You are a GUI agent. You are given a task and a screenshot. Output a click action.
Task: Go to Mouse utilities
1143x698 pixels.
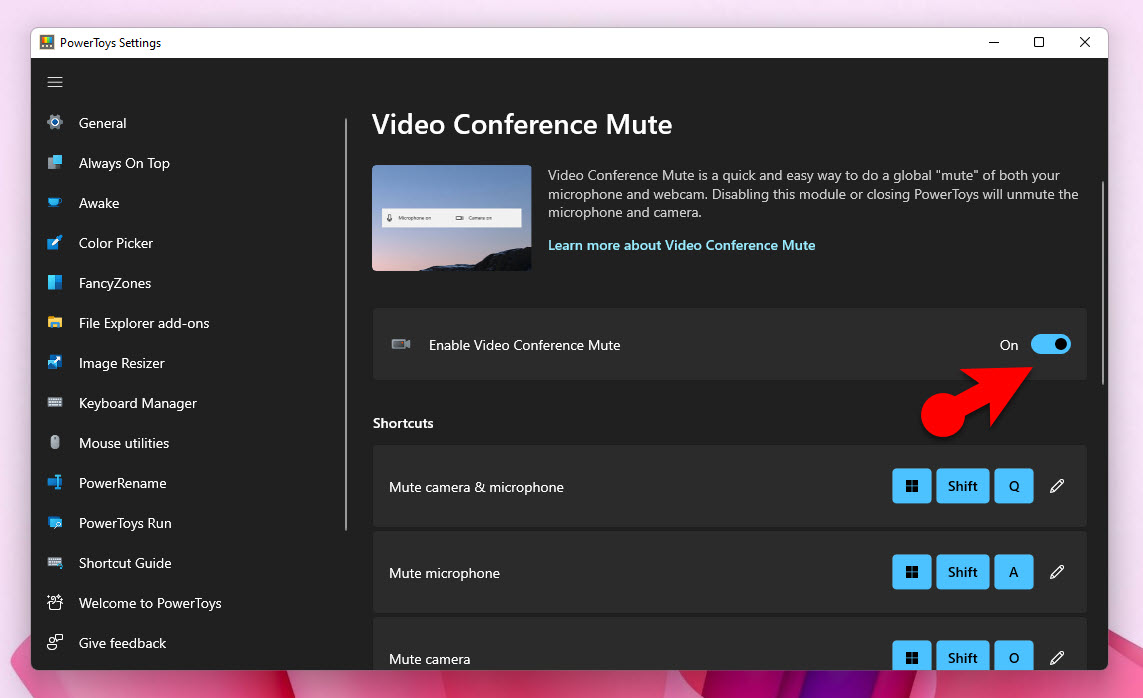click(124, 443)
